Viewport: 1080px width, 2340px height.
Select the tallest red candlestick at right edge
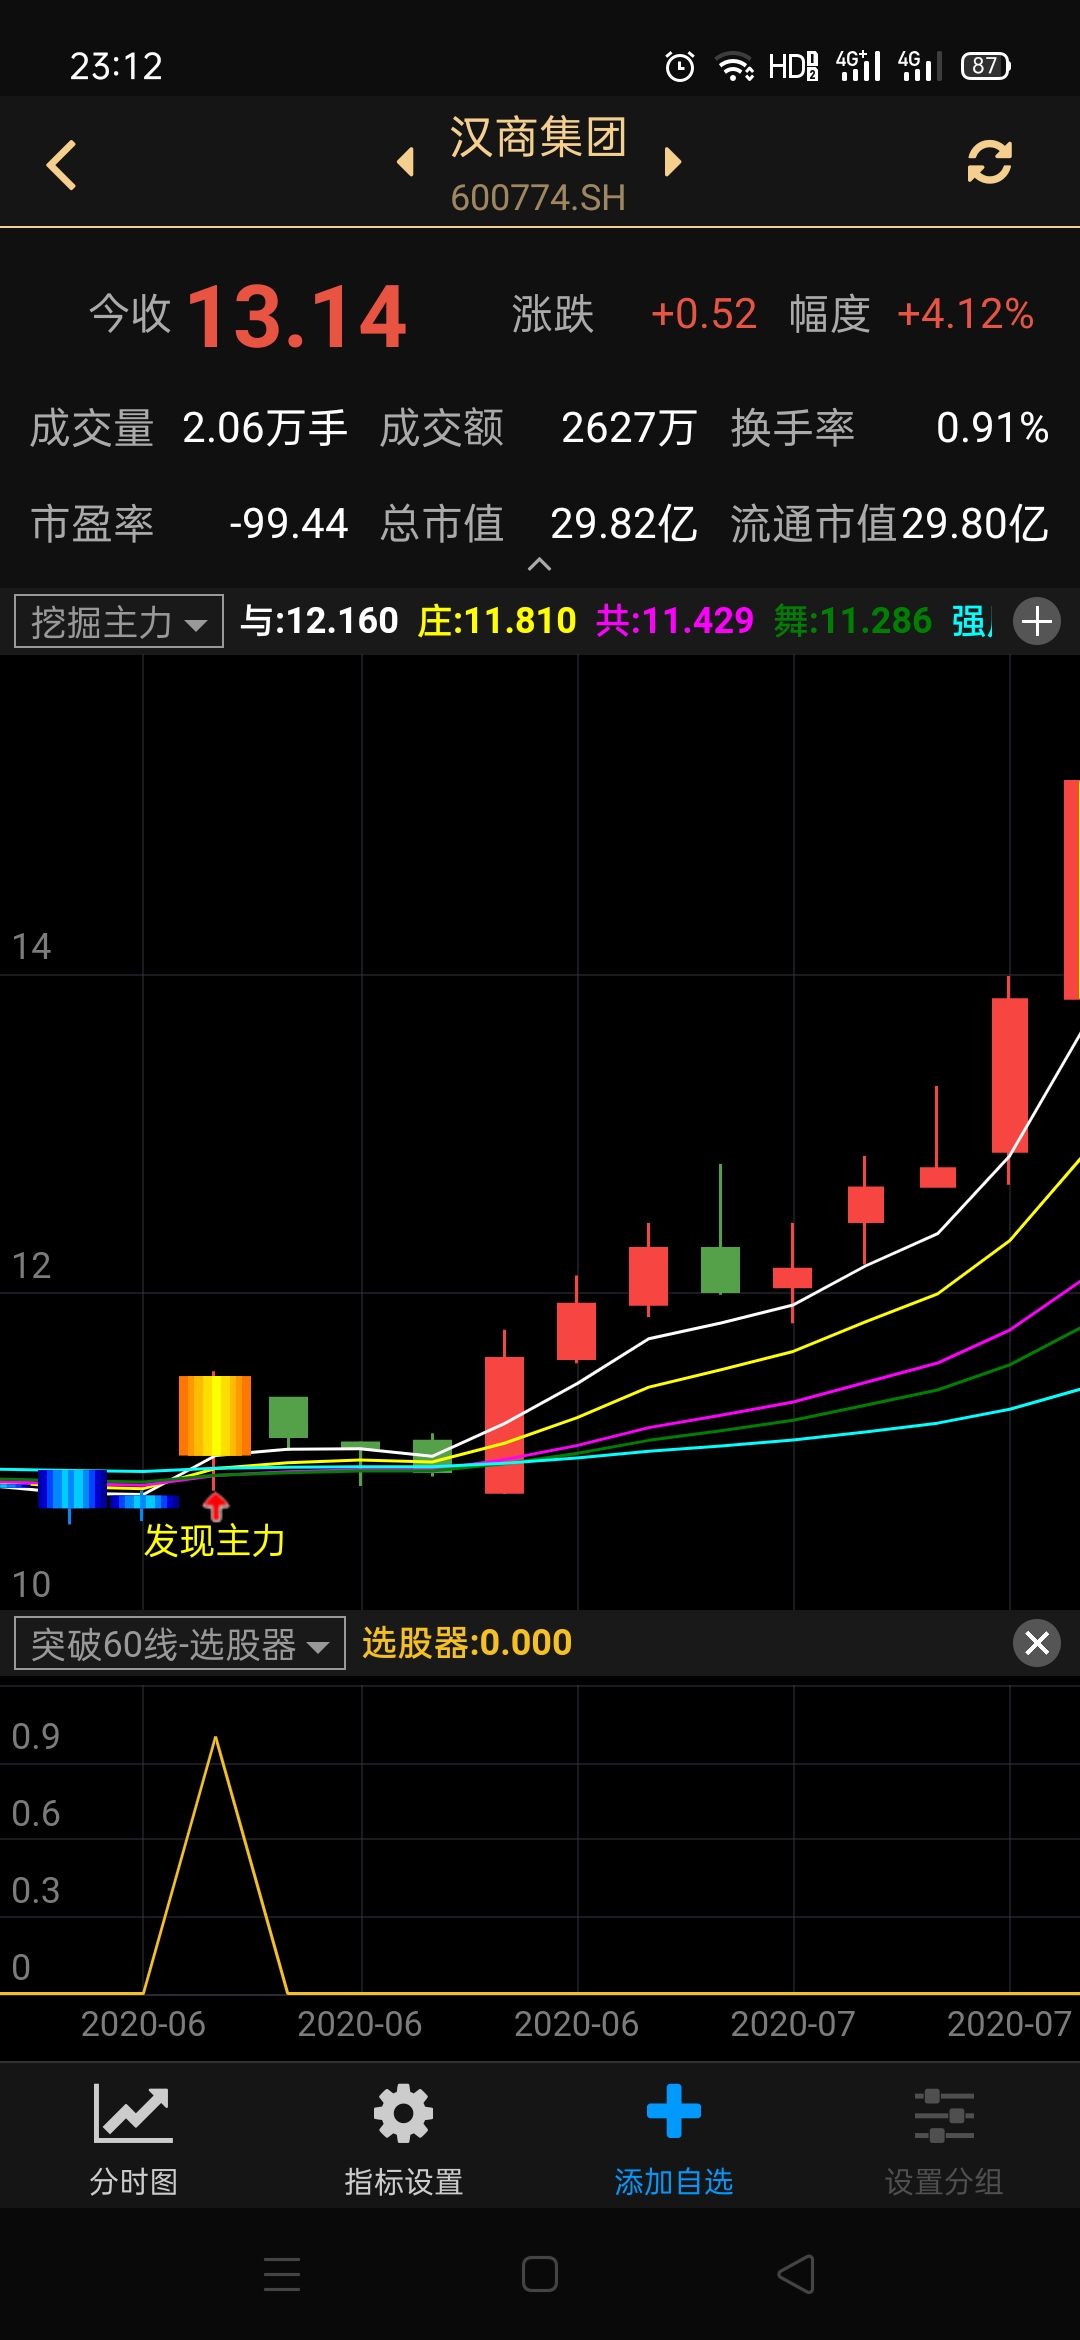(x=1070, y=890)
